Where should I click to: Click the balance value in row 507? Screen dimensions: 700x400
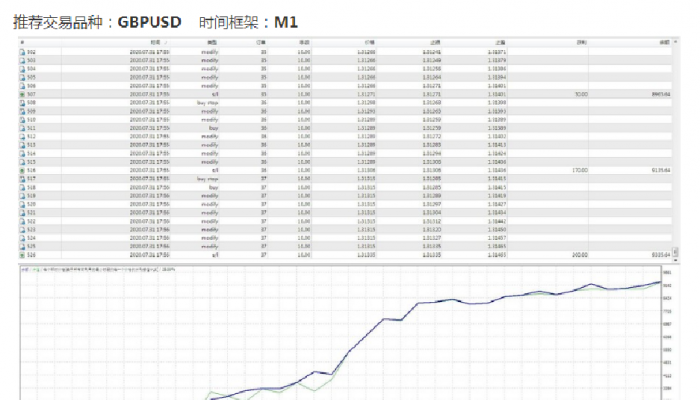661,95
